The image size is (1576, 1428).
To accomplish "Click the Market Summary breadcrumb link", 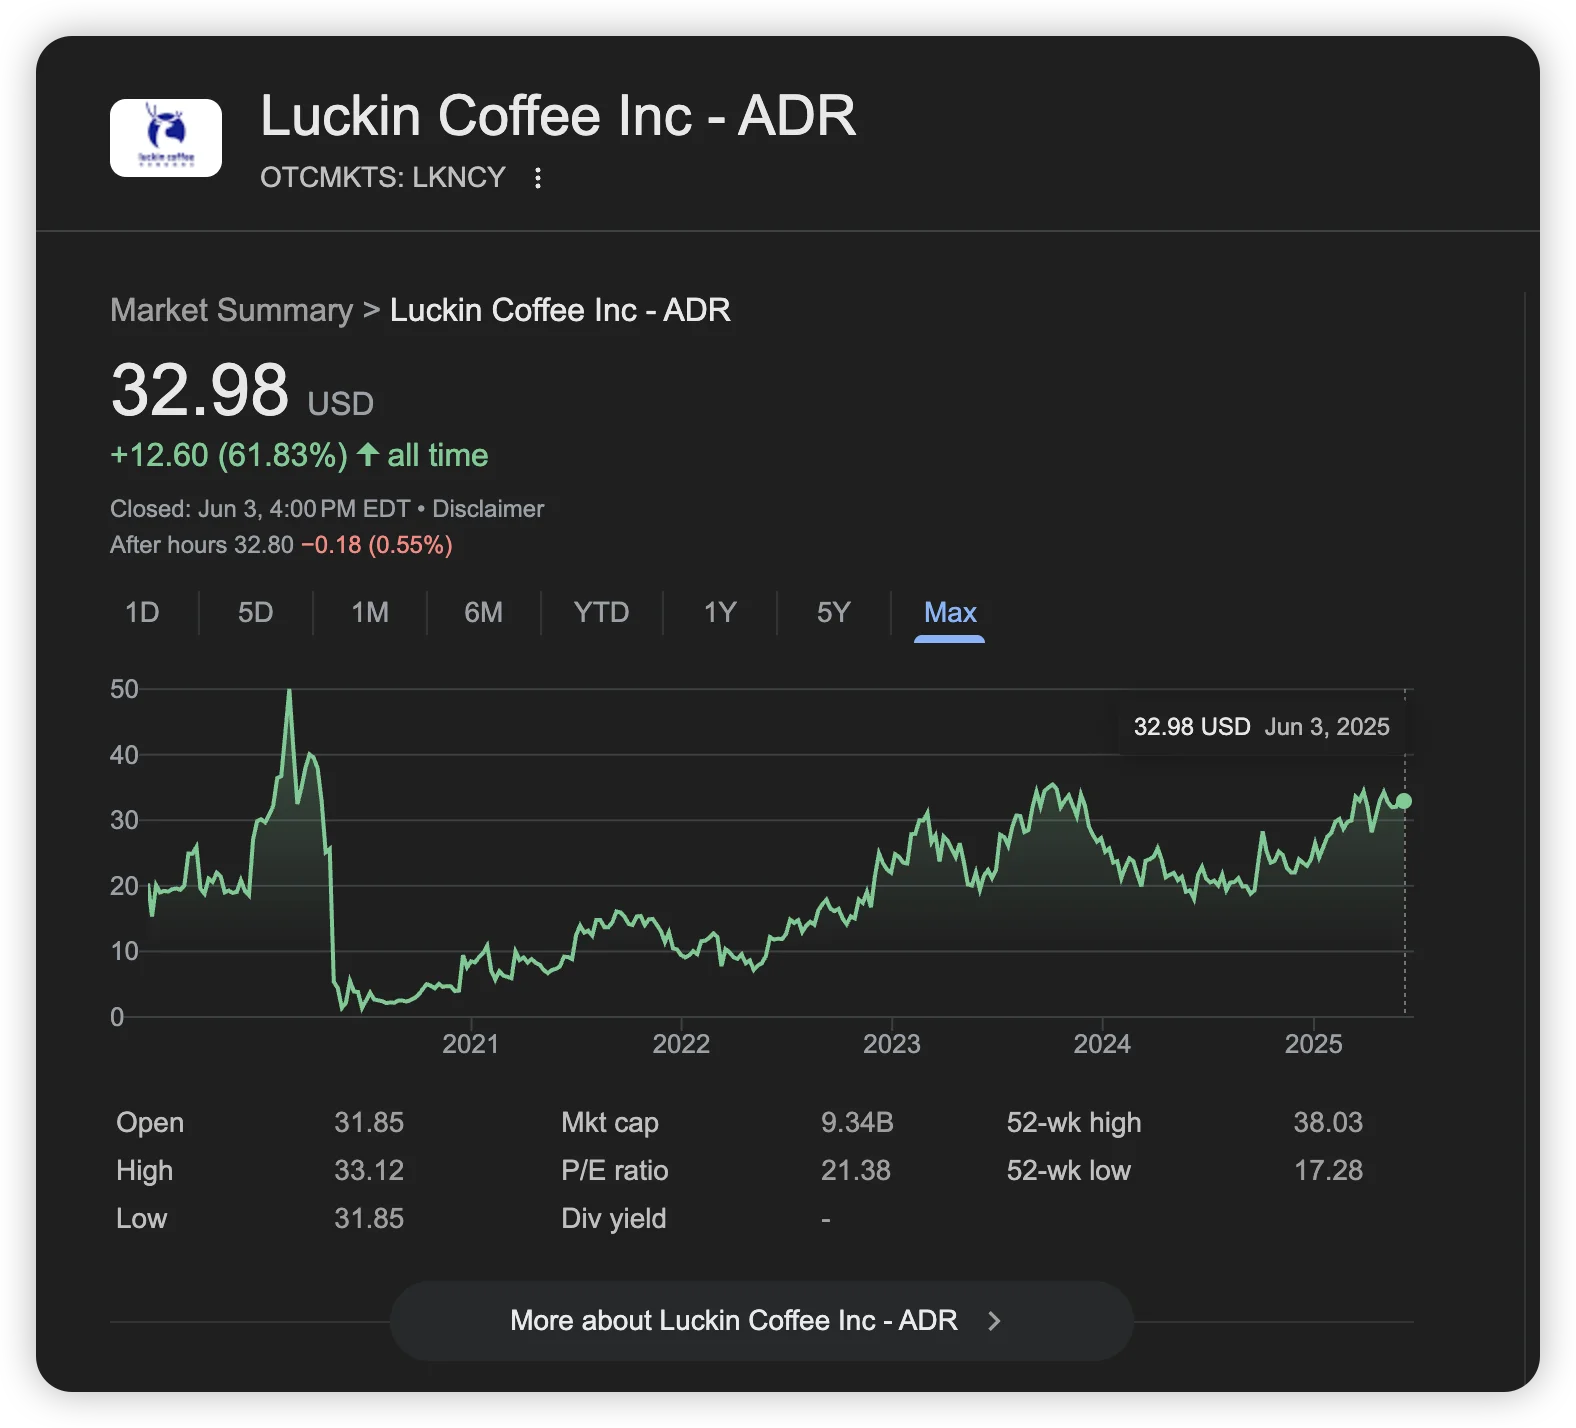I will pyautogui.click(x=232, y=310).
